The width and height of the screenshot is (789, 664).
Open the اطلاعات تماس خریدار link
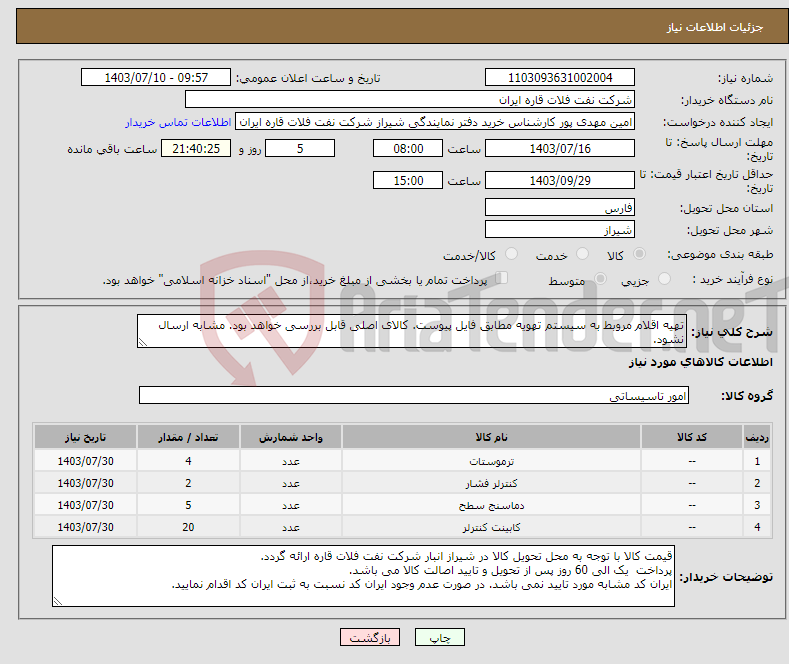click(178, 122)
